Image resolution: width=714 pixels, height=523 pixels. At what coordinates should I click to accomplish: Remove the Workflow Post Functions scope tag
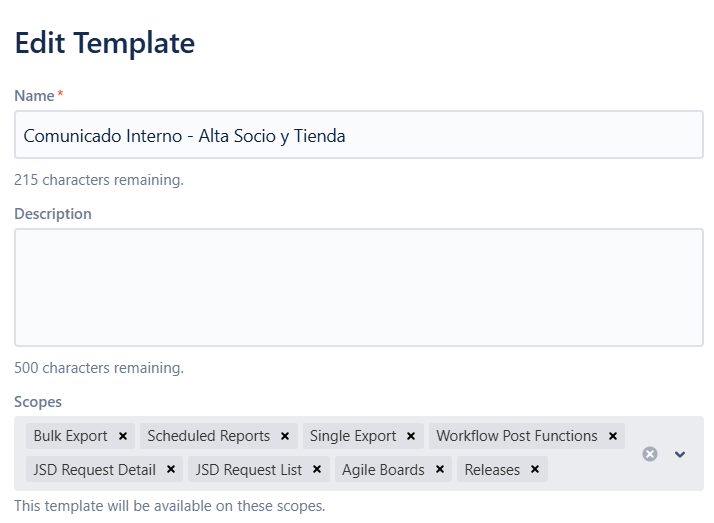click(x=612, y=436)
